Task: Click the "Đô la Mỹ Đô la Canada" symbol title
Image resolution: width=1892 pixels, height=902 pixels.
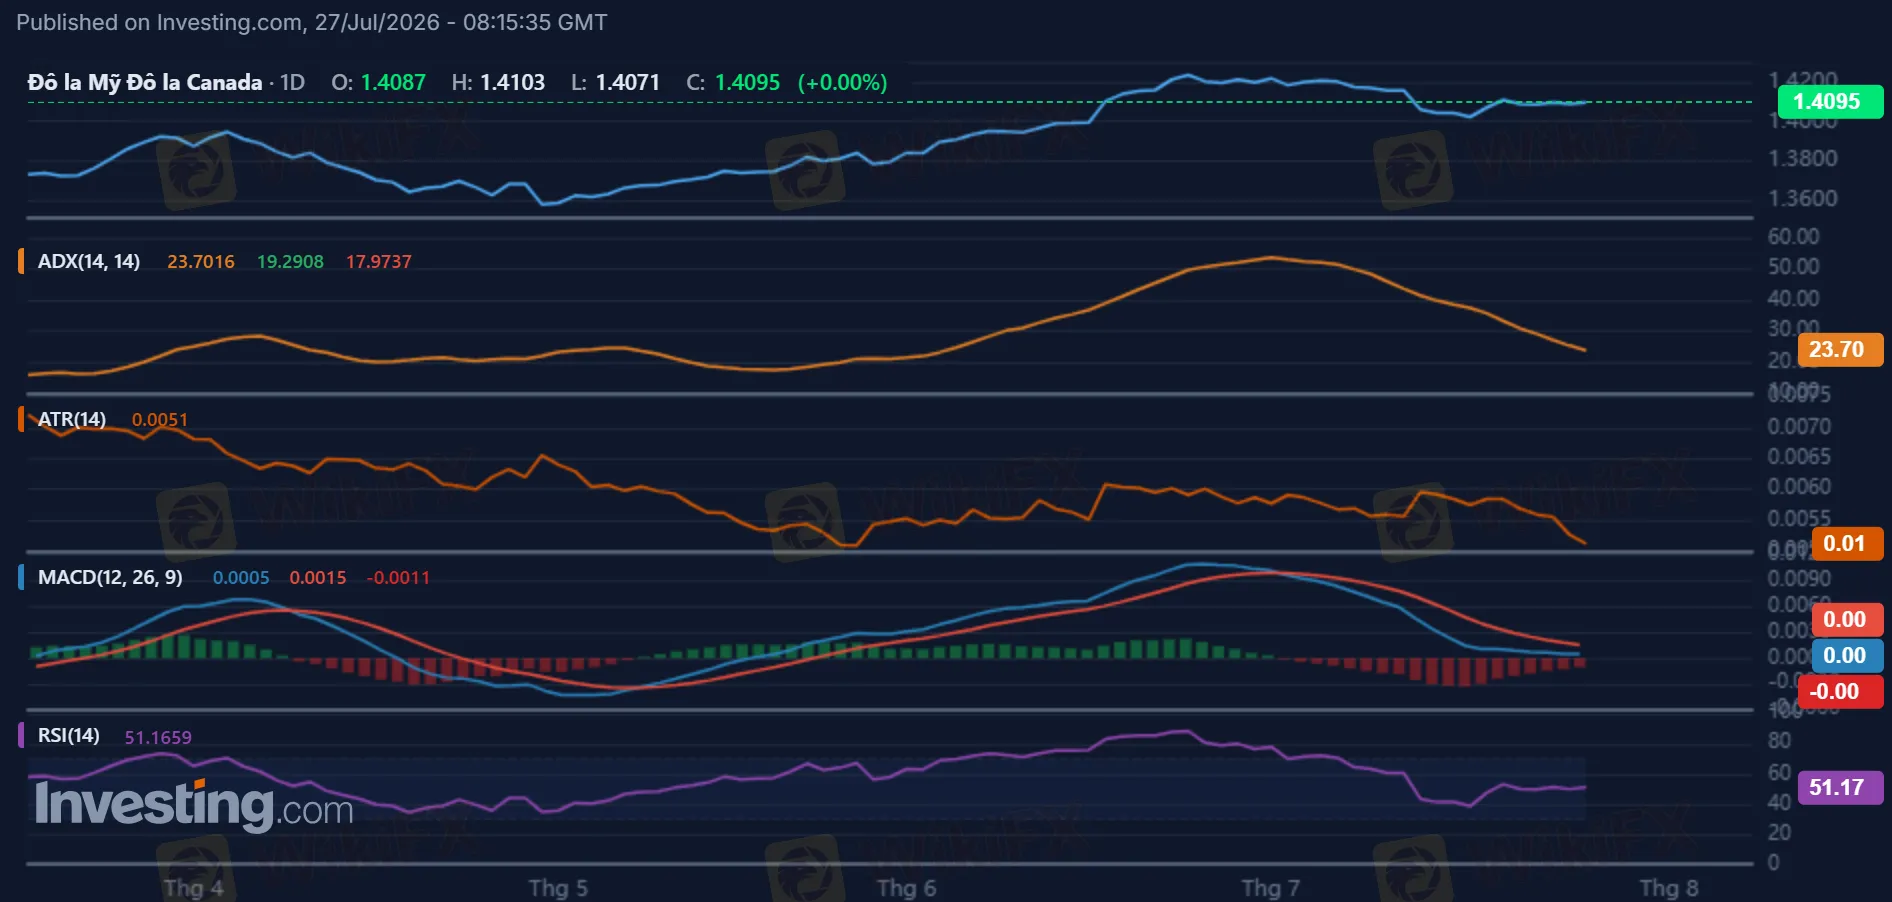Action: click(145, 82)
